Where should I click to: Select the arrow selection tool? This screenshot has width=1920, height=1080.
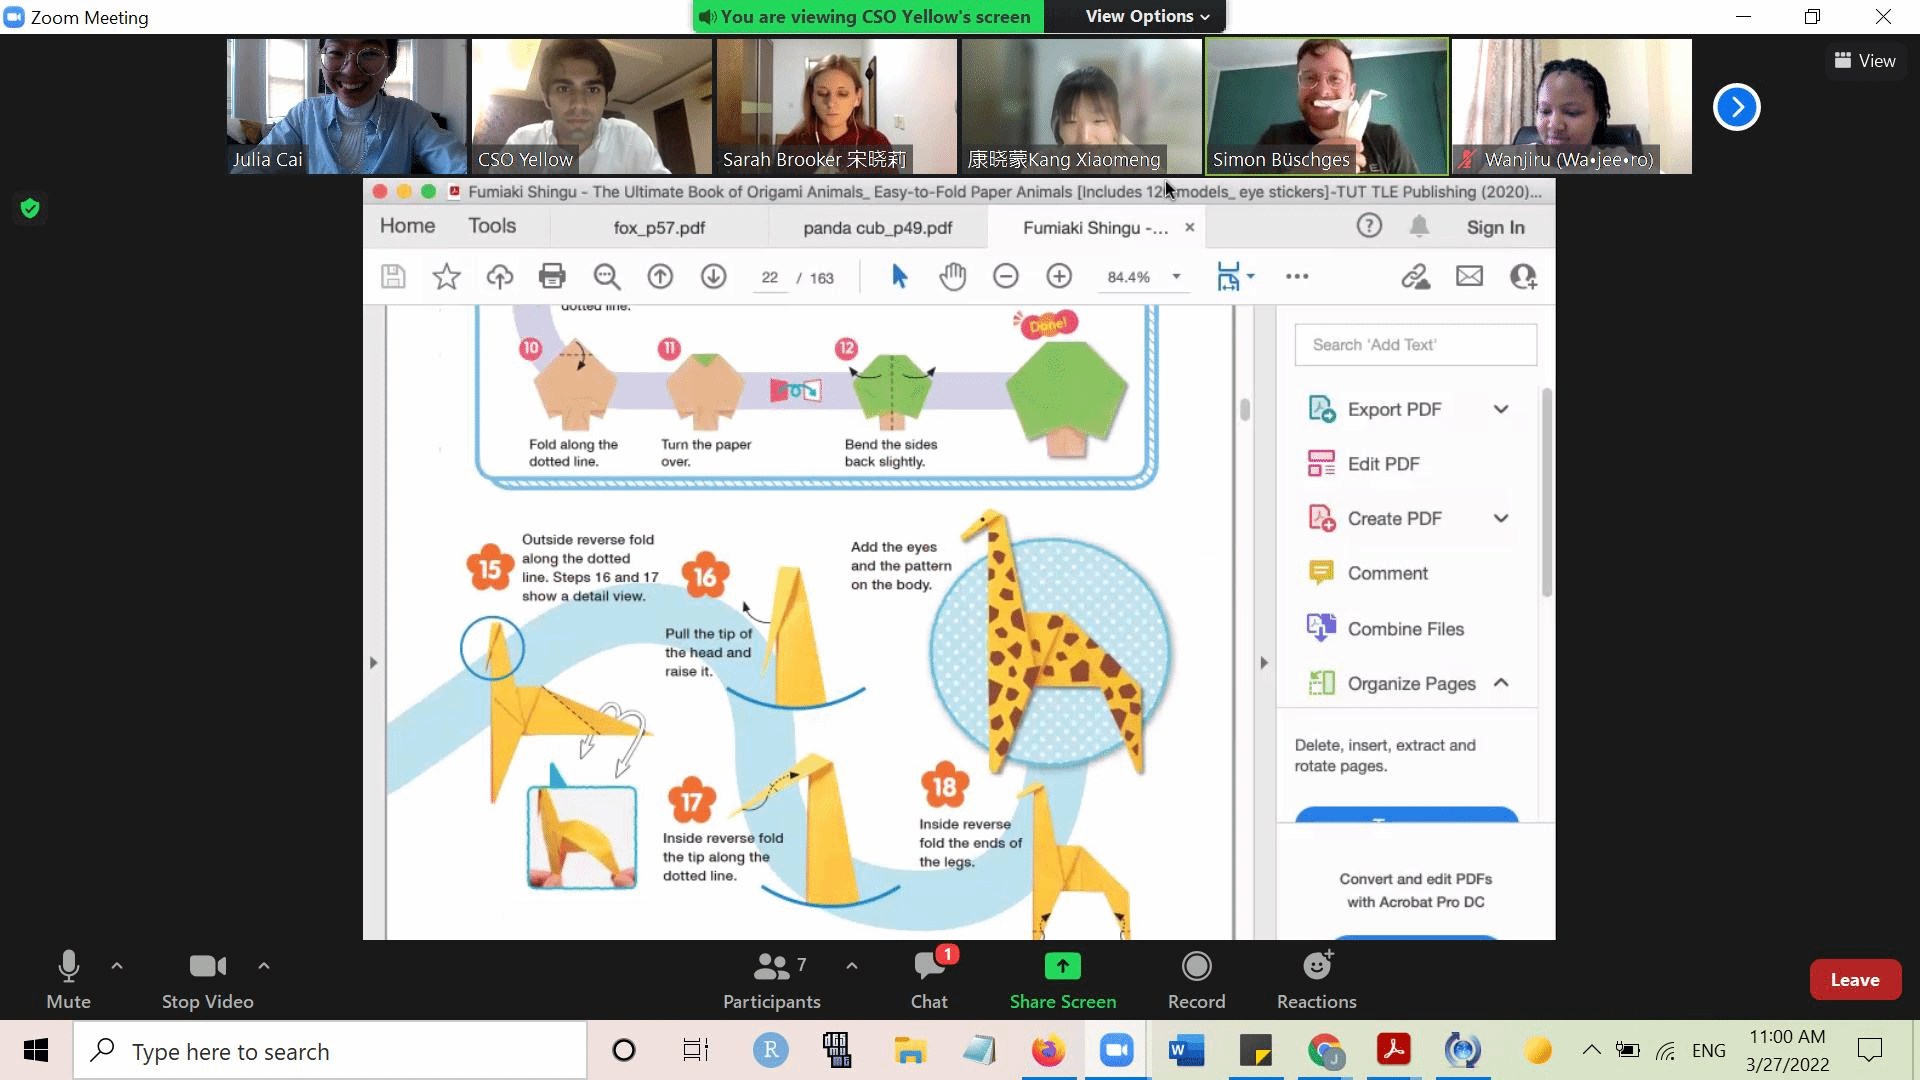(899, 276)
